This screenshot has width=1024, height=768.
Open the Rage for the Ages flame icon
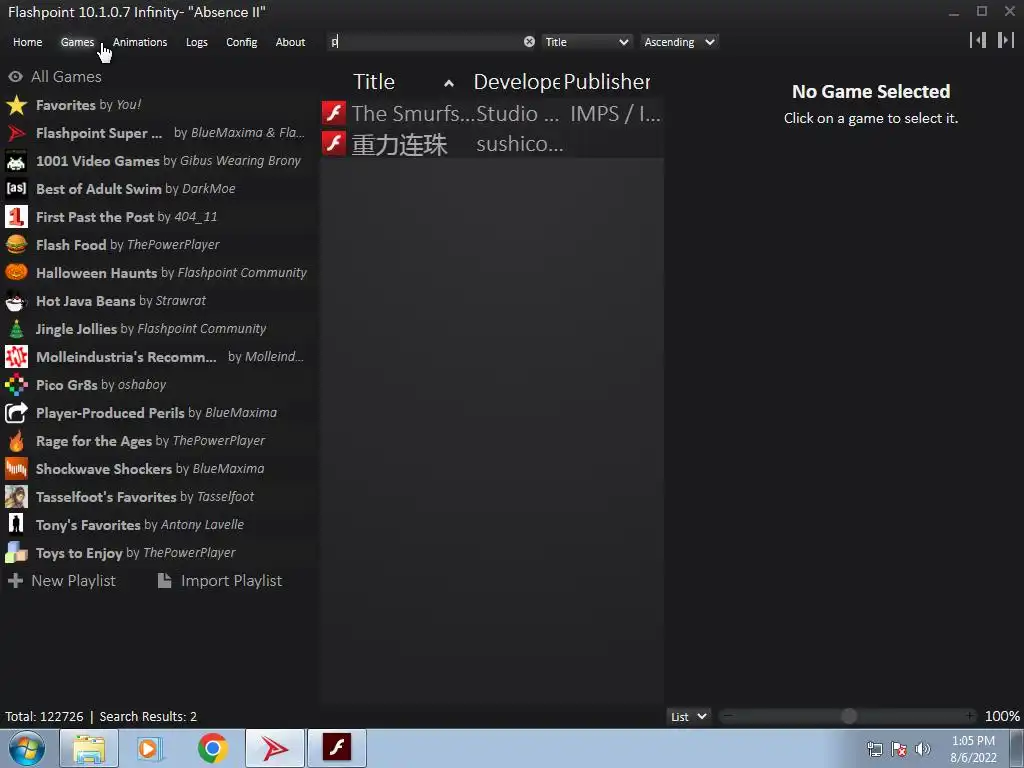pyautogui.click(x=16, y=441)
